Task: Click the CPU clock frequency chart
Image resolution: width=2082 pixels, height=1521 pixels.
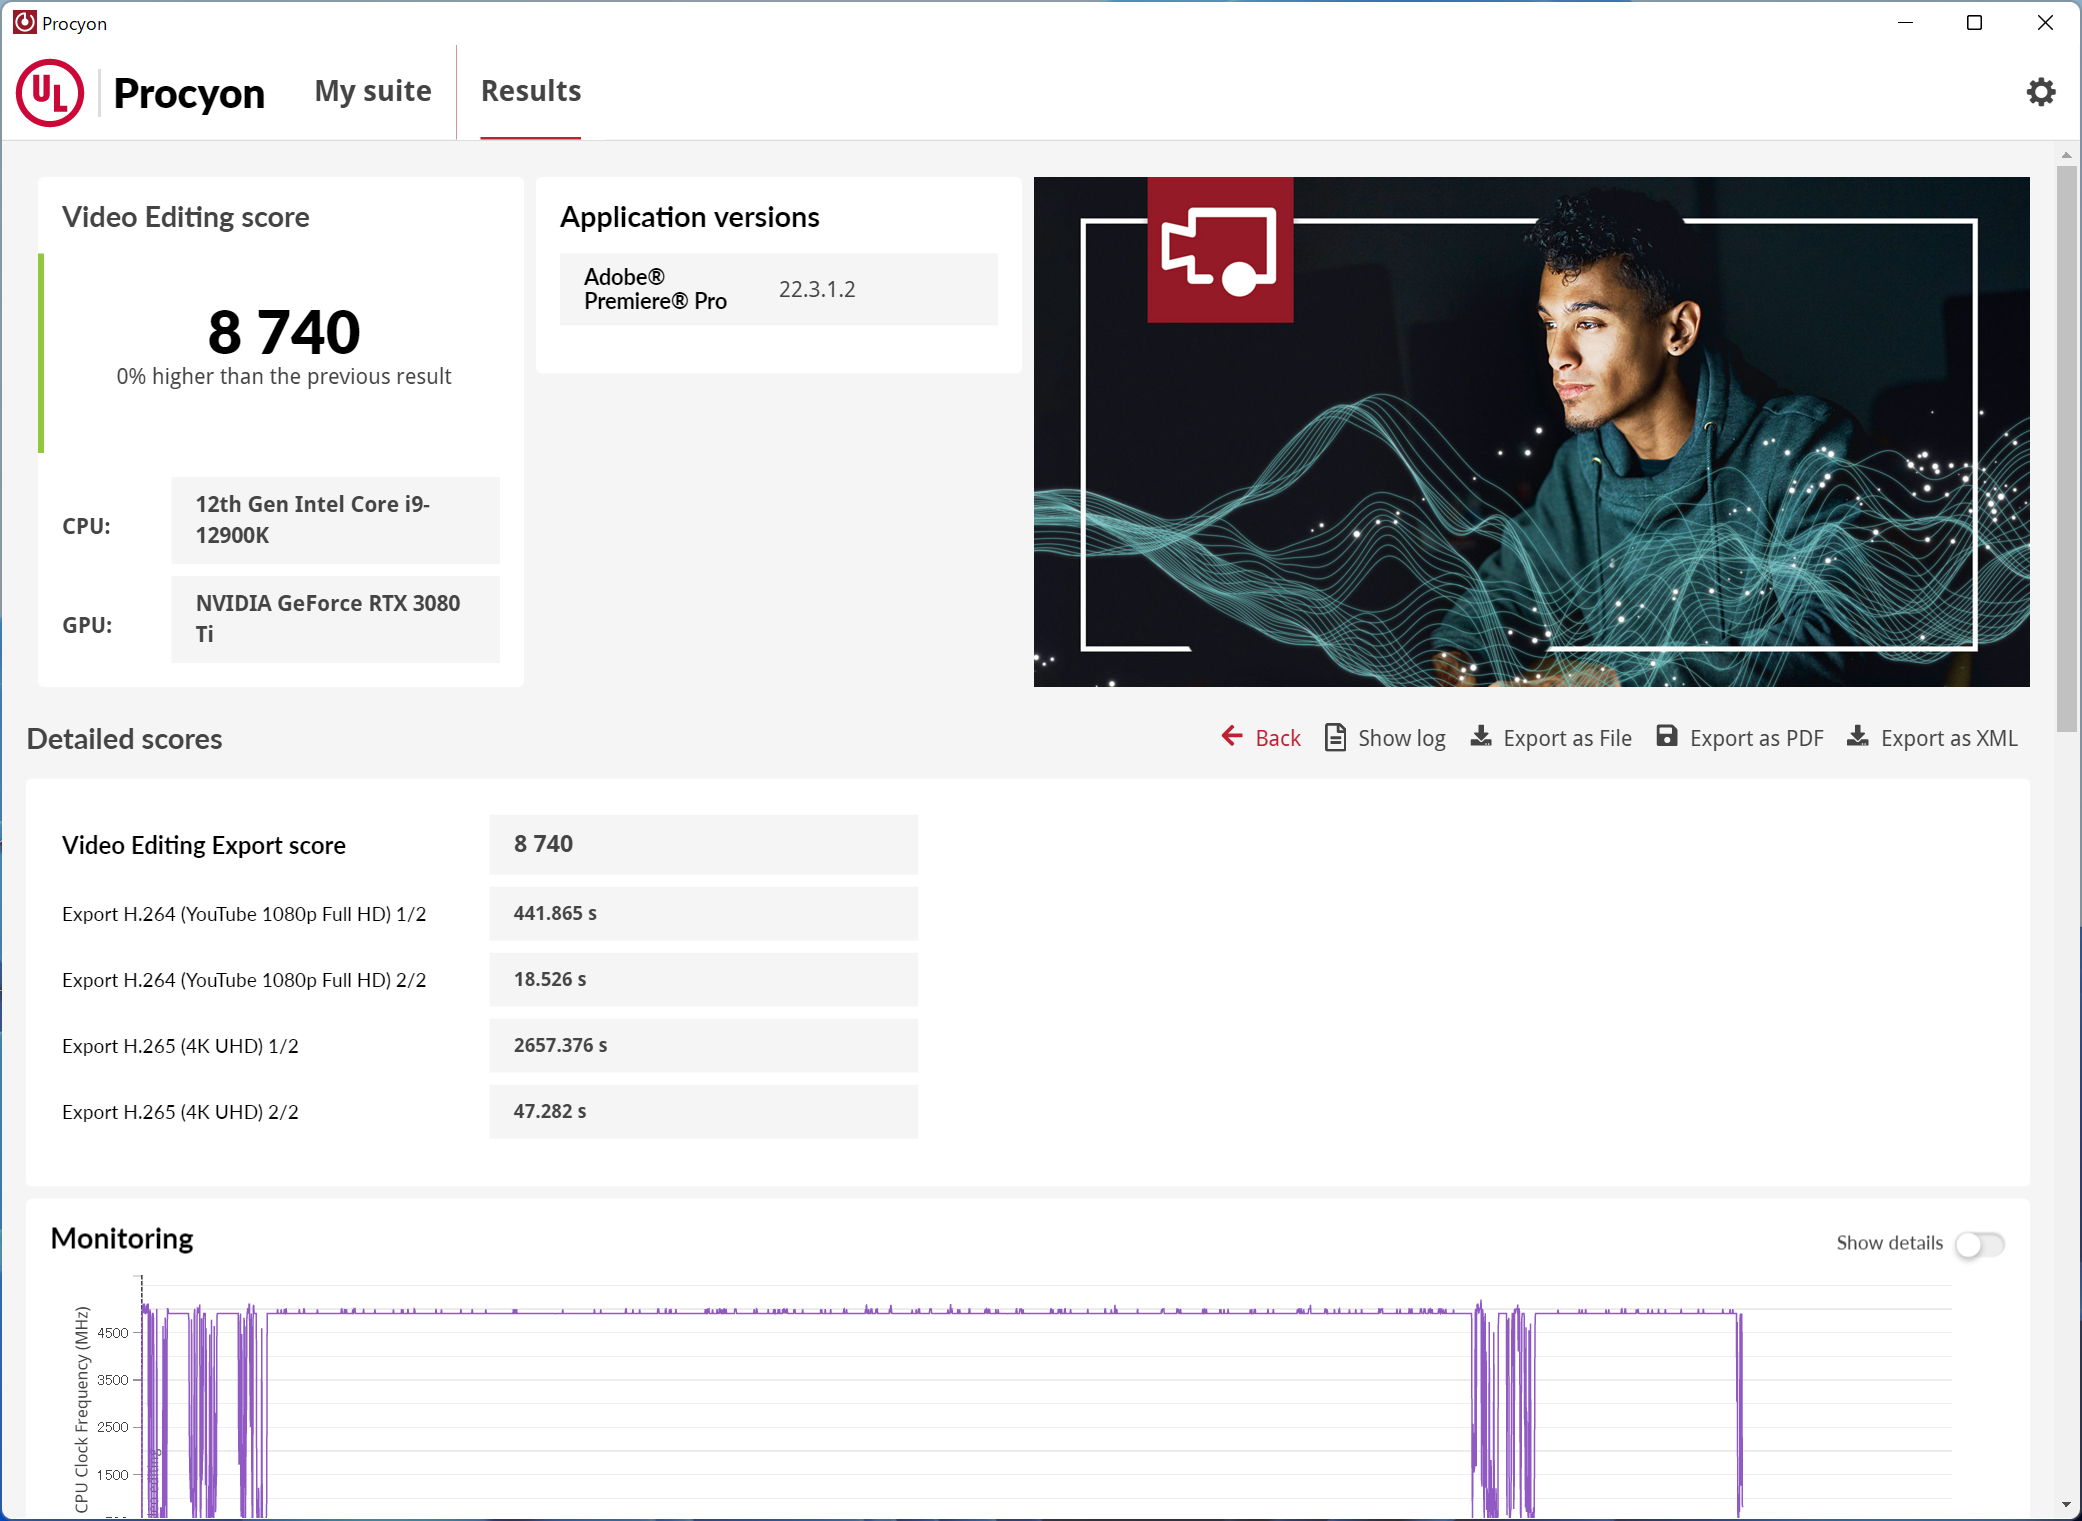Action: [x=1000, y=1400]
